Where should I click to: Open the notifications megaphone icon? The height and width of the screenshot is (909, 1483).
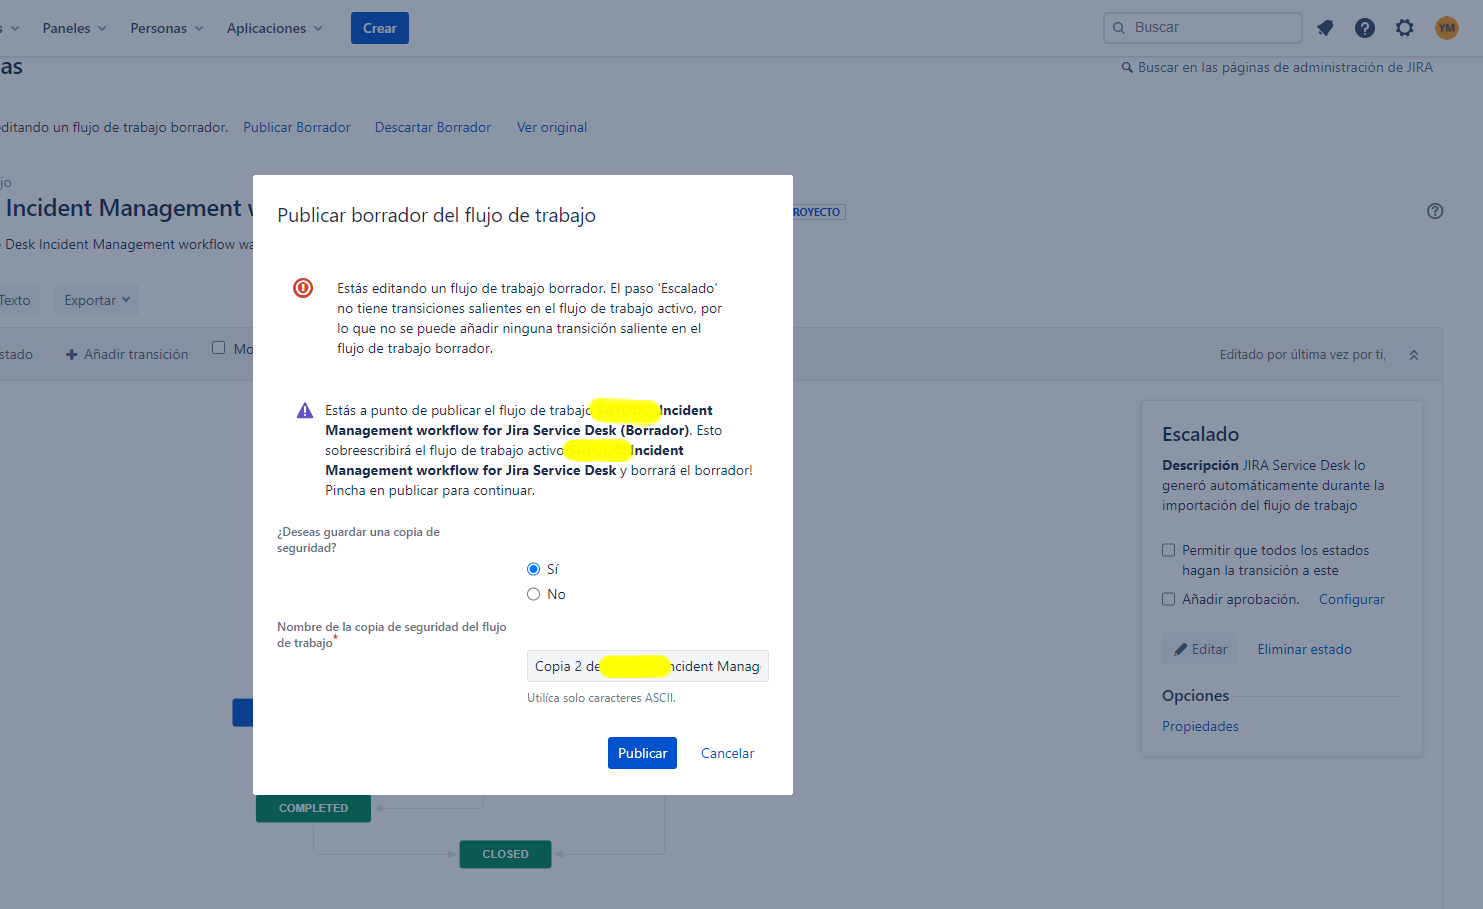1325,28
